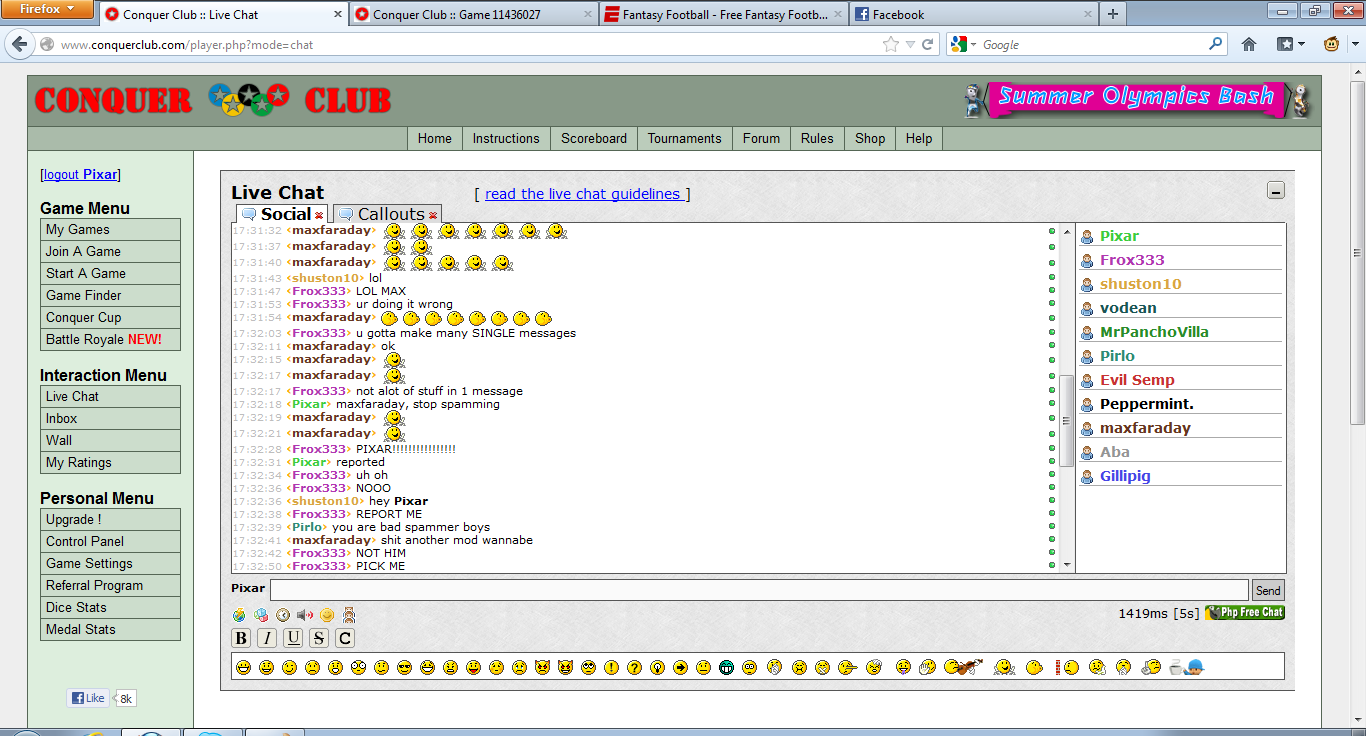Open the text color picker C button
Image resolution: width=1366 pixels, height=736 pixels.
click(x=345, y=638)
